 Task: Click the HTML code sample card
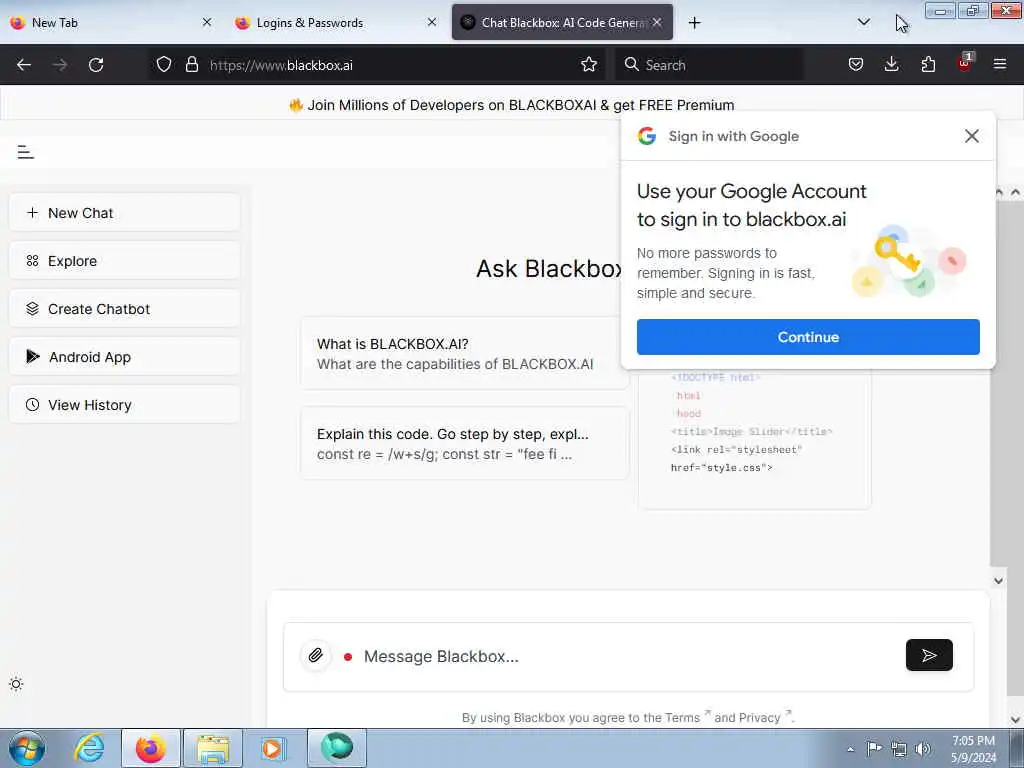[x=754, y=439]
